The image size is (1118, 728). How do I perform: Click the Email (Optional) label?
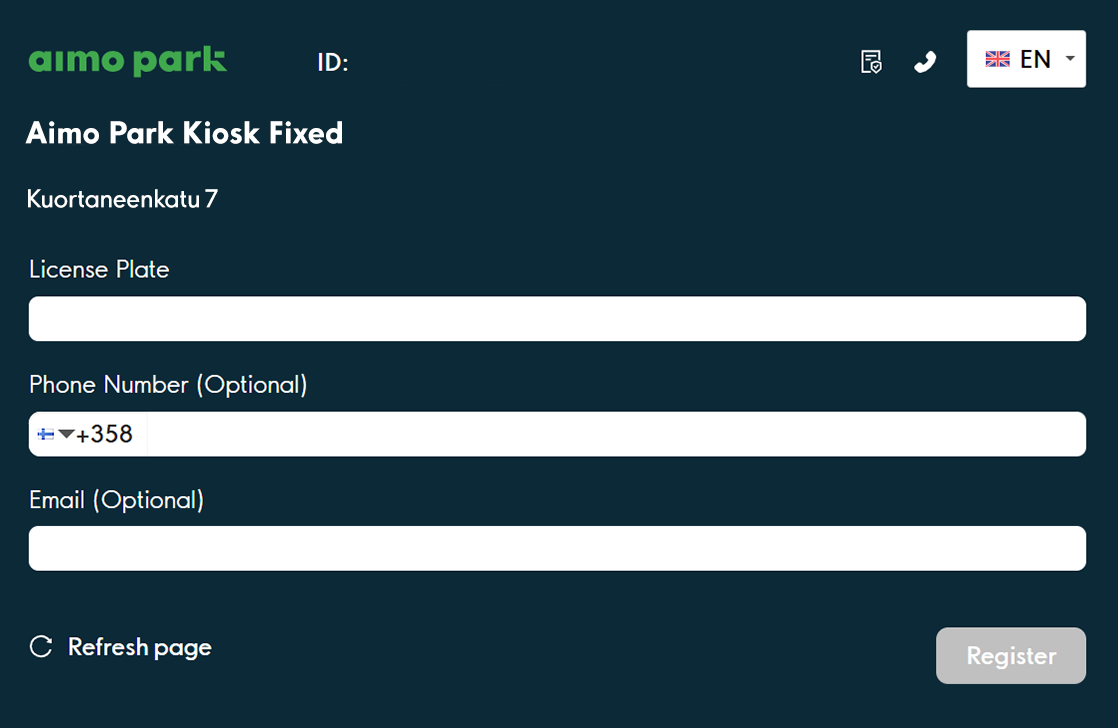click(116, 499)
